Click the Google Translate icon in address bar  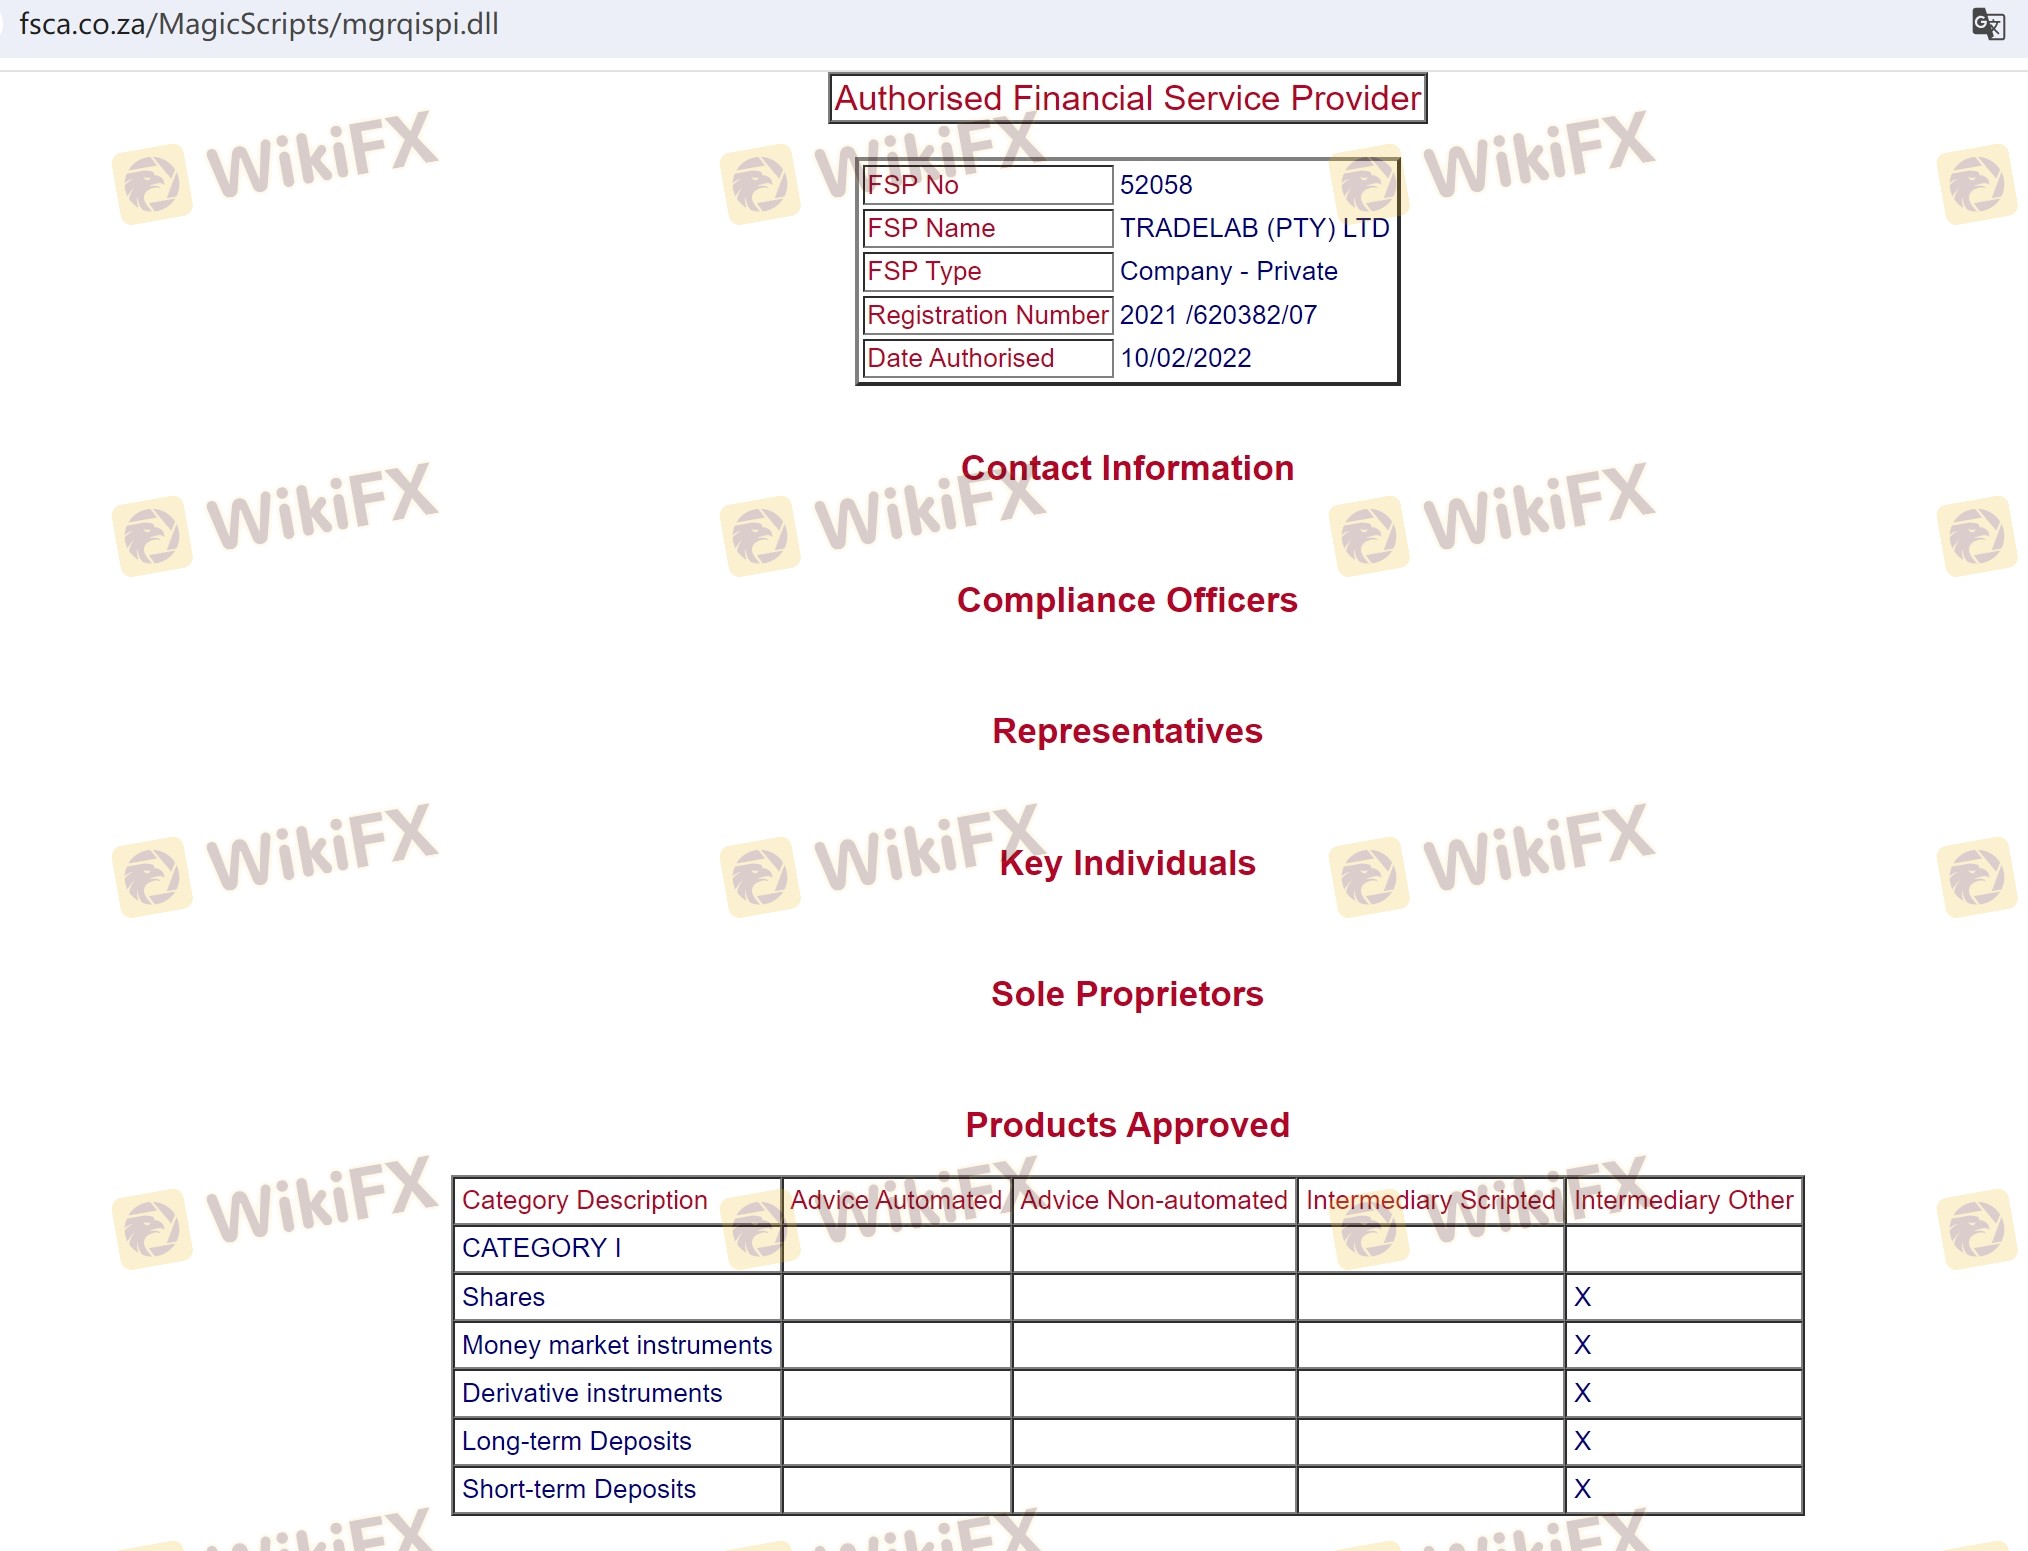click(1987, 24)
